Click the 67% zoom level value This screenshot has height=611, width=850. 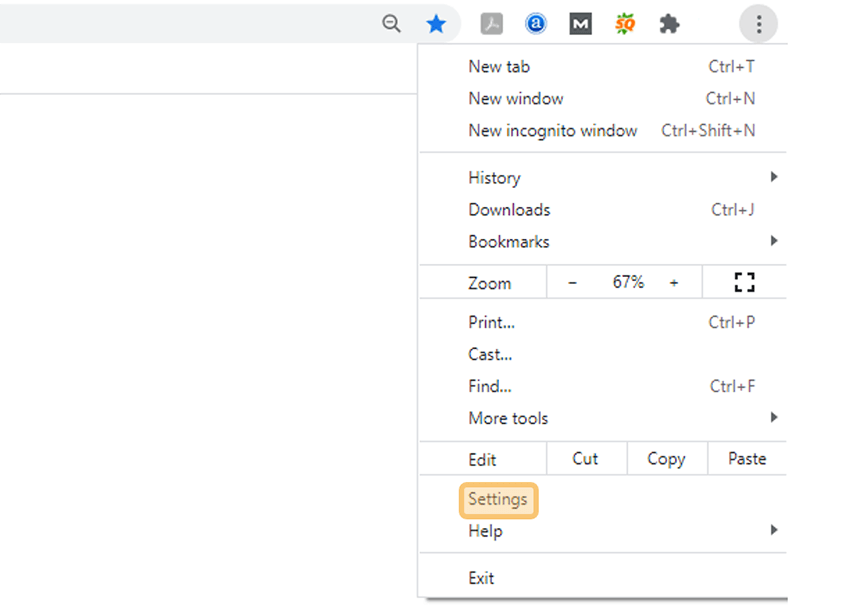[x=628, y=282]
